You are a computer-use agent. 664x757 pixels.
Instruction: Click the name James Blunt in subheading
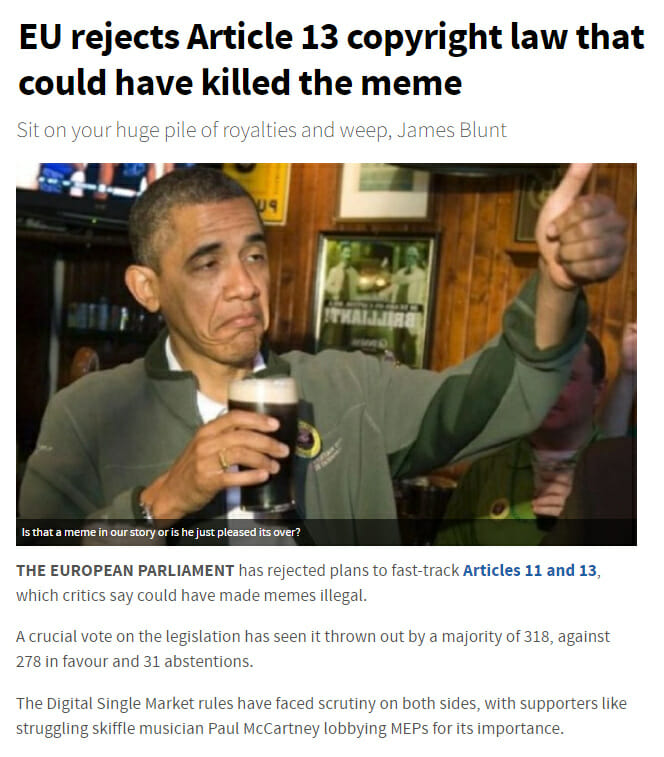pos(452,130)
